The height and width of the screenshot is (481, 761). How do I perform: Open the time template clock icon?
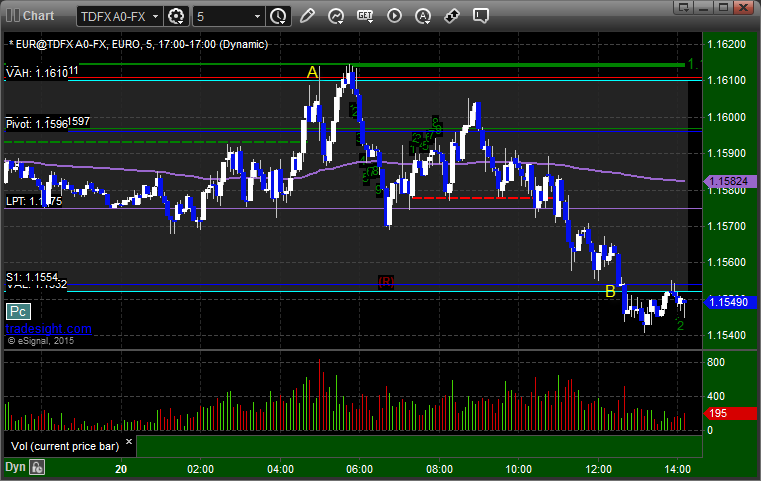[278, 17]
